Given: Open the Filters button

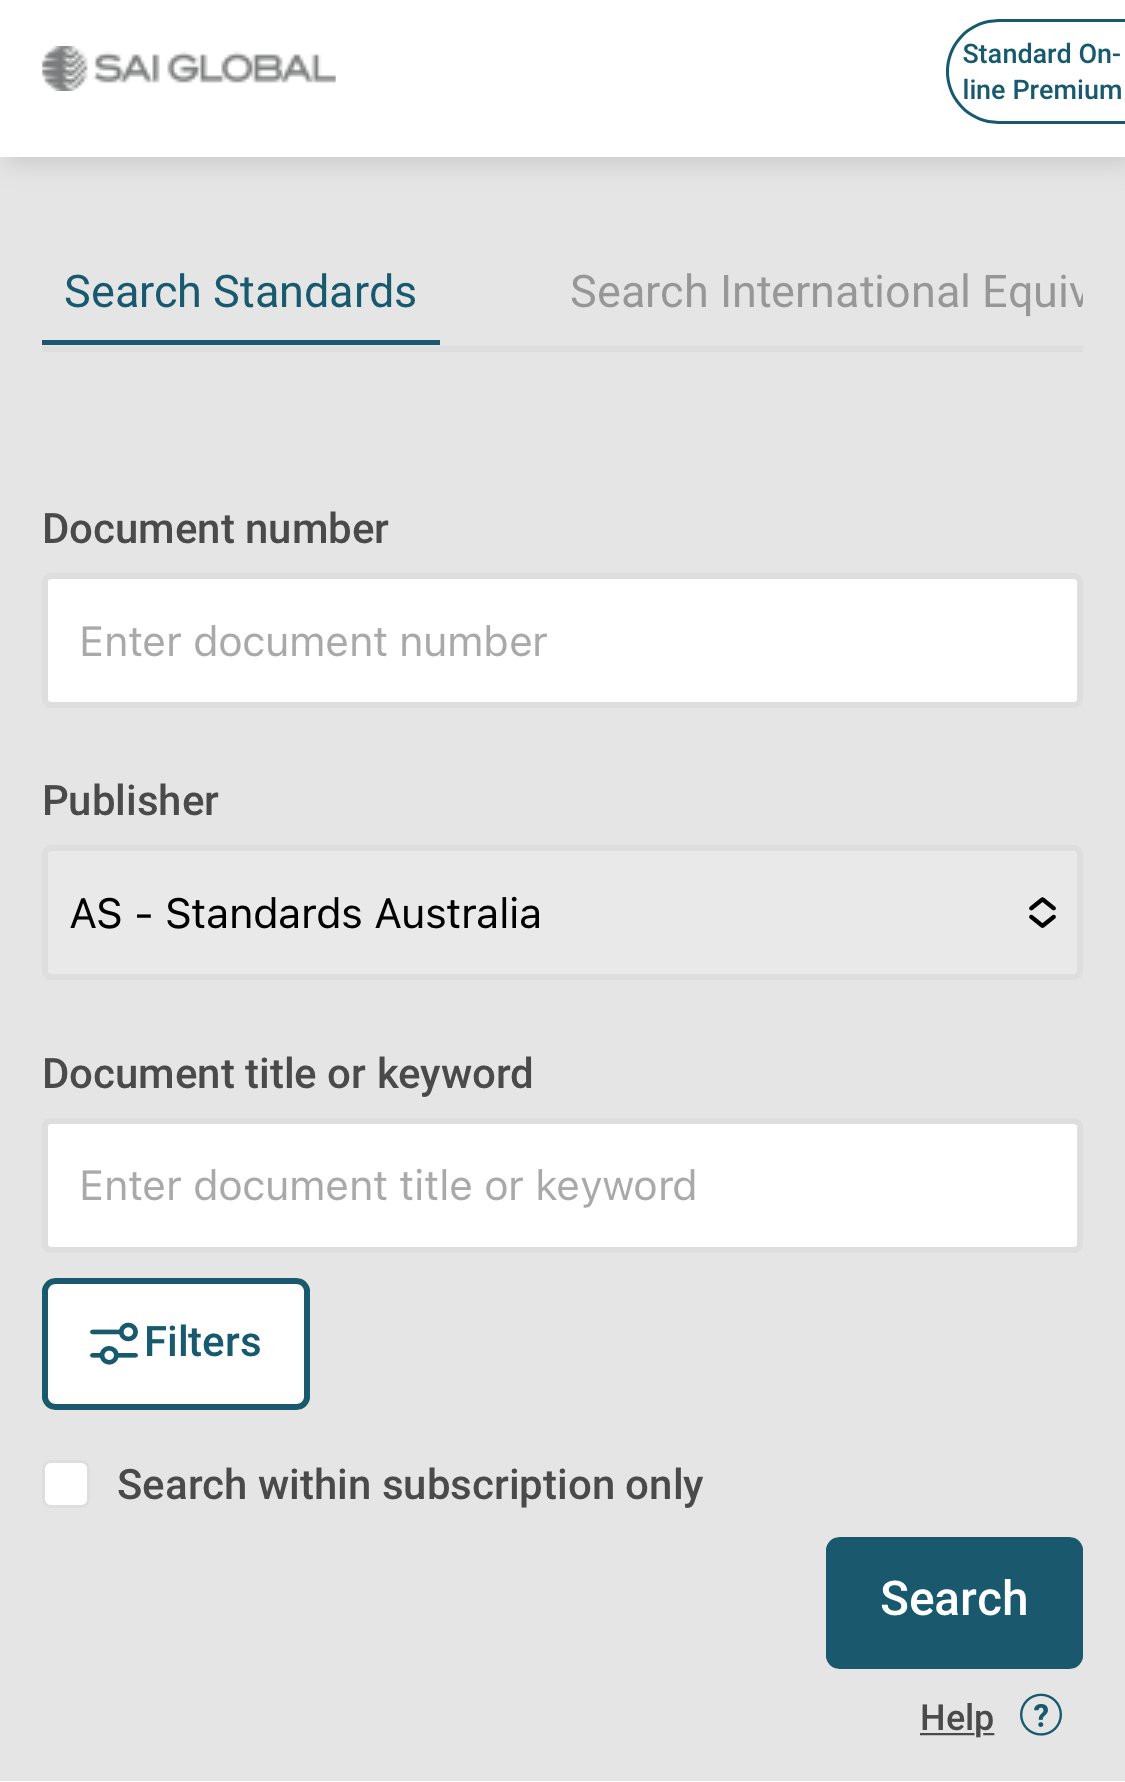Looking at the screenshot, I should (x=176, y=1343).
